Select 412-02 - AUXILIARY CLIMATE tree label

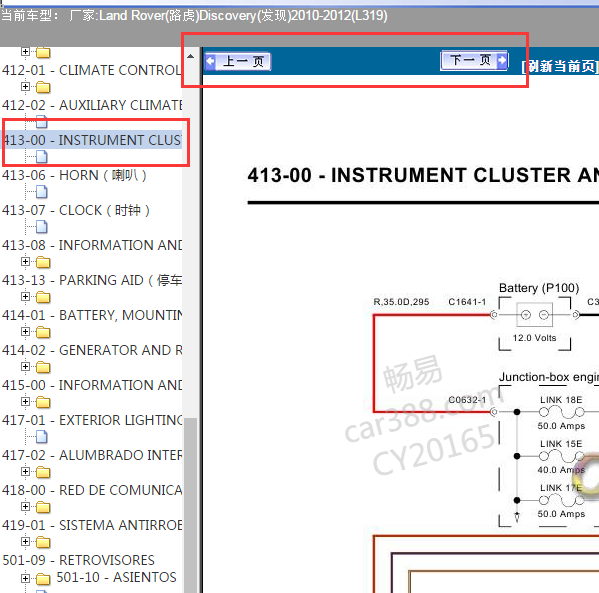92,105
